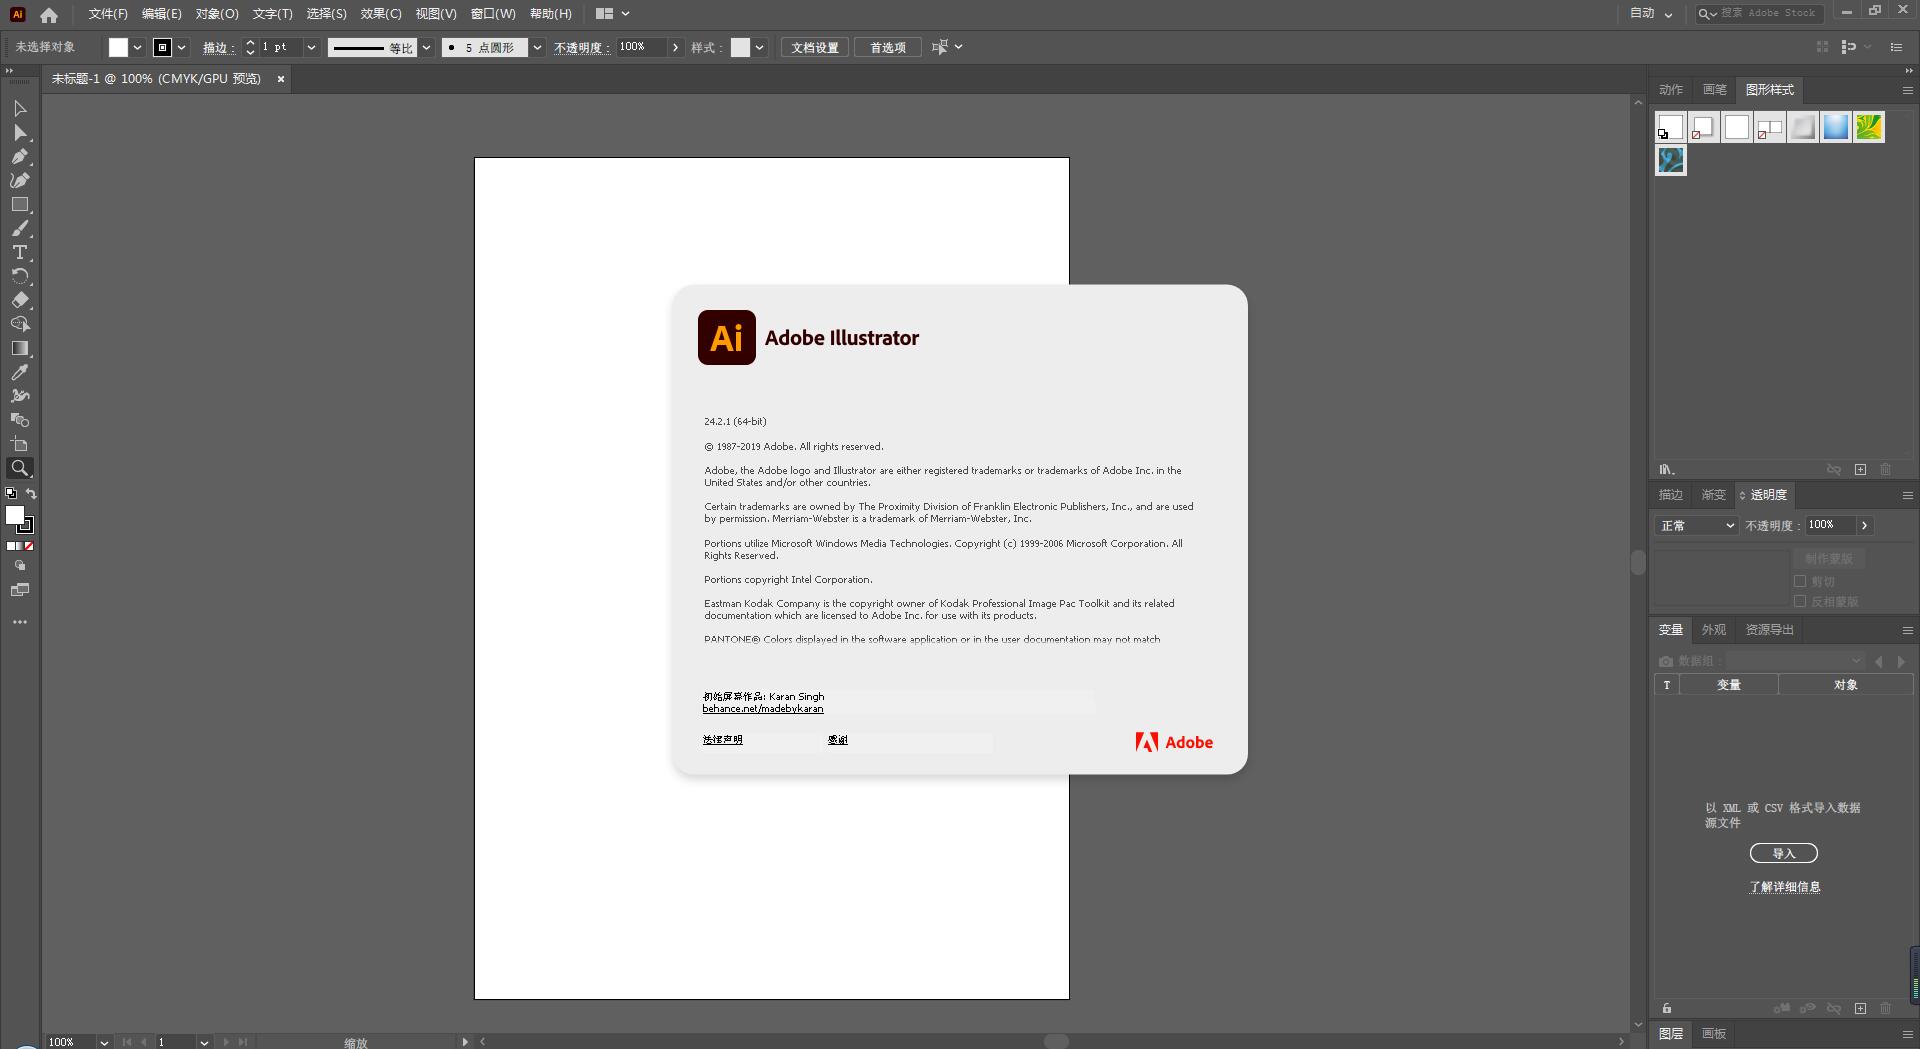Viewport: 1920px width, 1049px height.
Task: Select the Rotate tool
Action: coord(20,276)
